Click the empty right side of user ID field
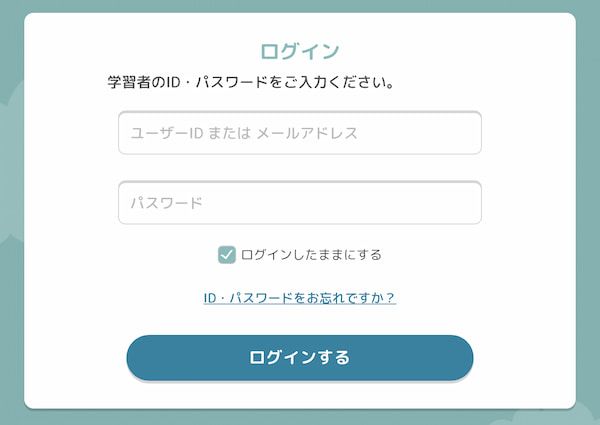The width and height of the screenshot is (600, 425). point(419,133)
